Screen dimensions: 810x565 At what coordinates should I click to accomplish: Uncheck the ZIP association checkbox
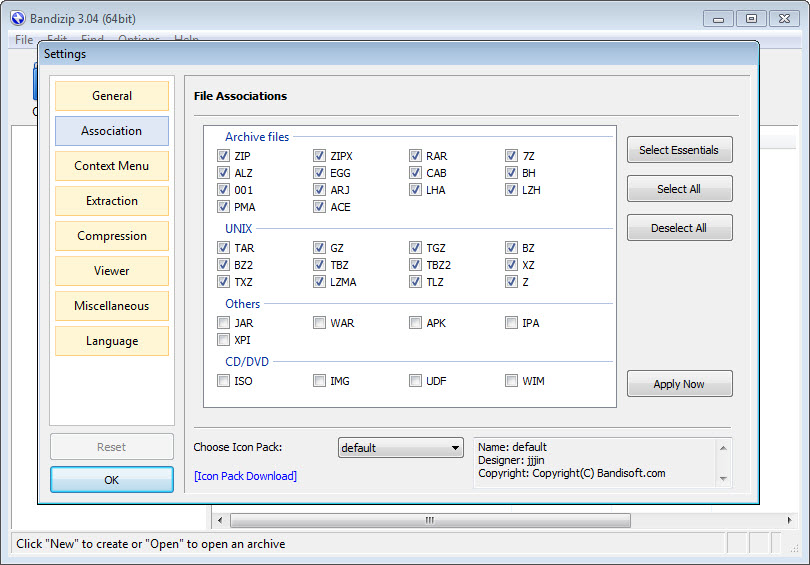click(223, 155)
